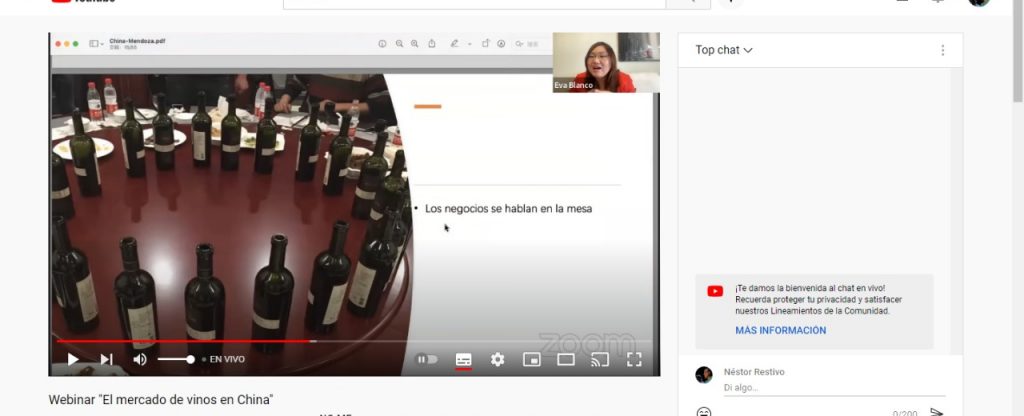Click the YouTube logo

[x=83, y=1]
